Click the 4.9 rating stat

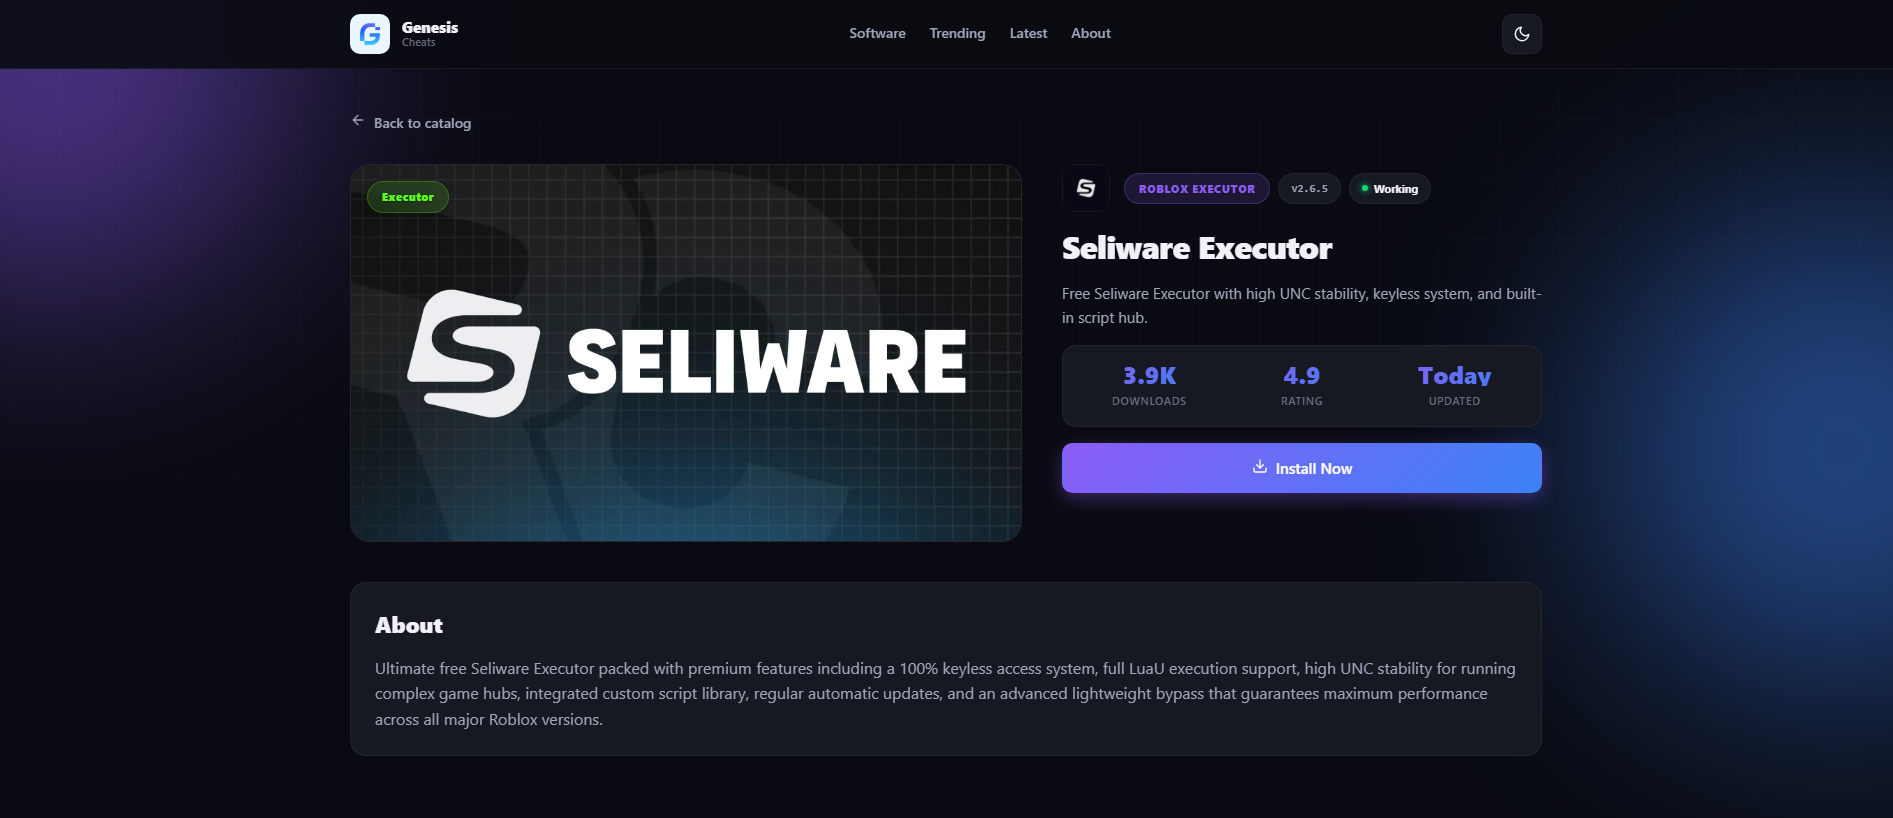click(x=1301, y=386)
